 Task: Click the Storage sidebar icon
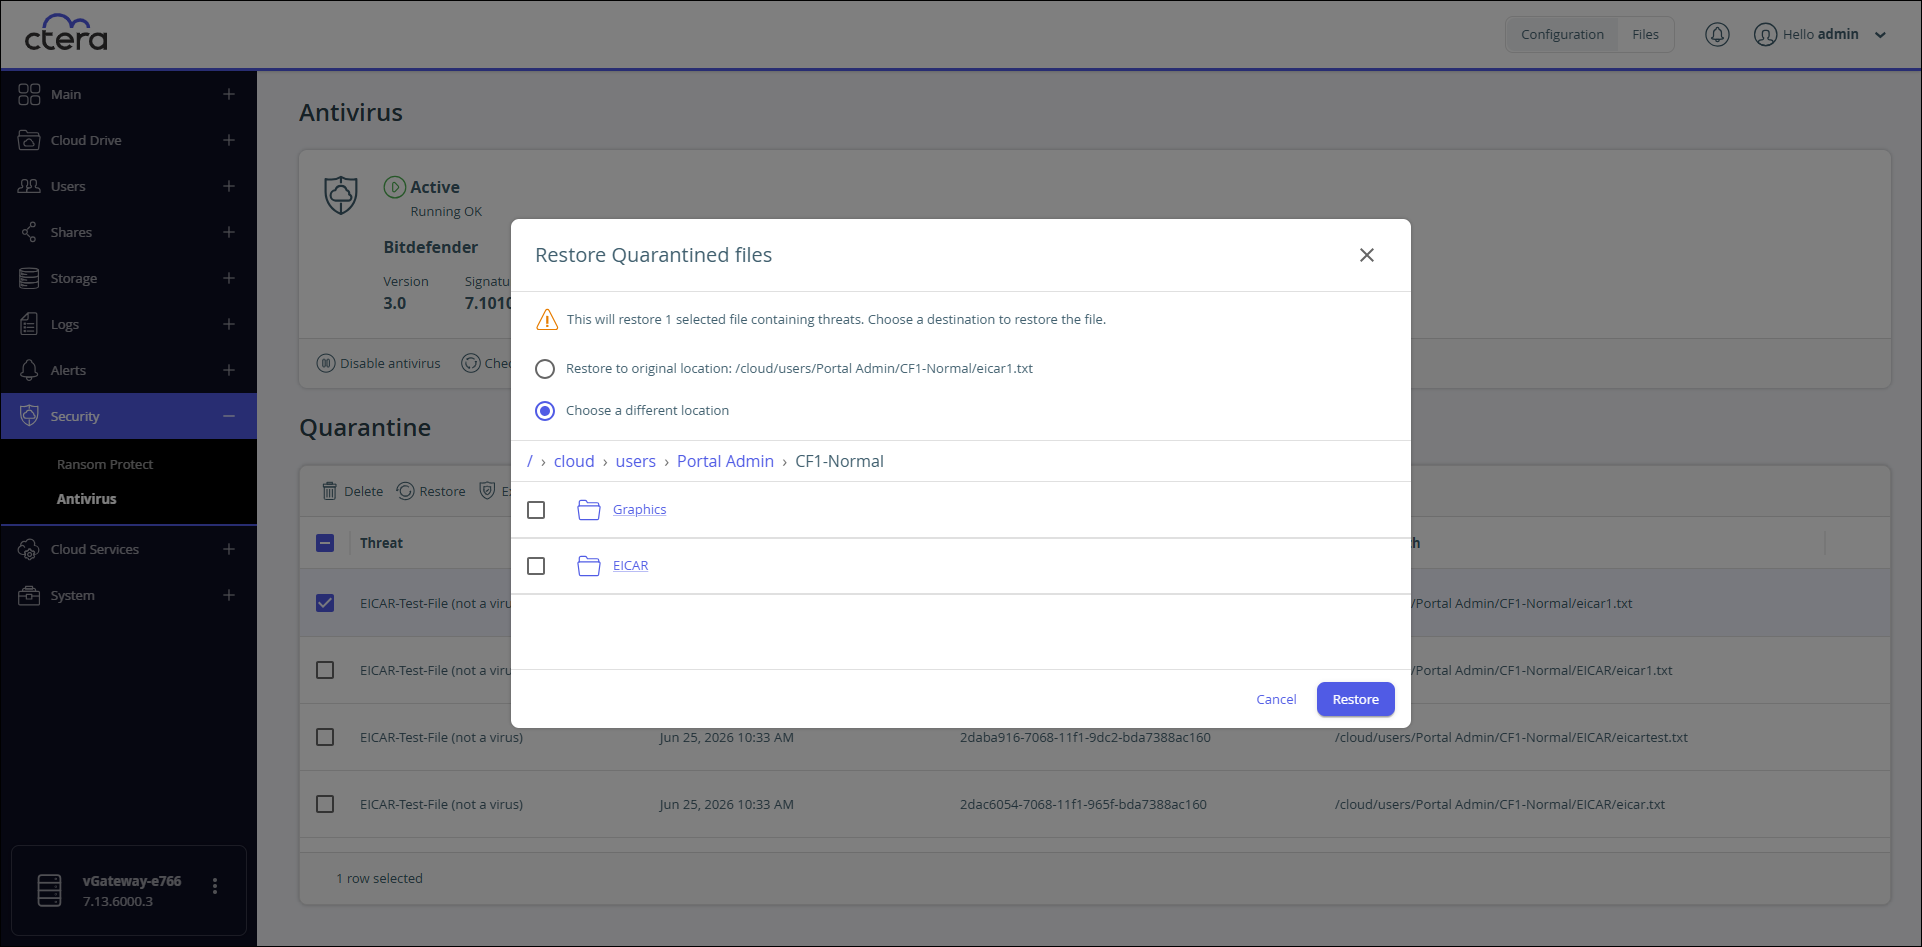[x=29, y=278]
